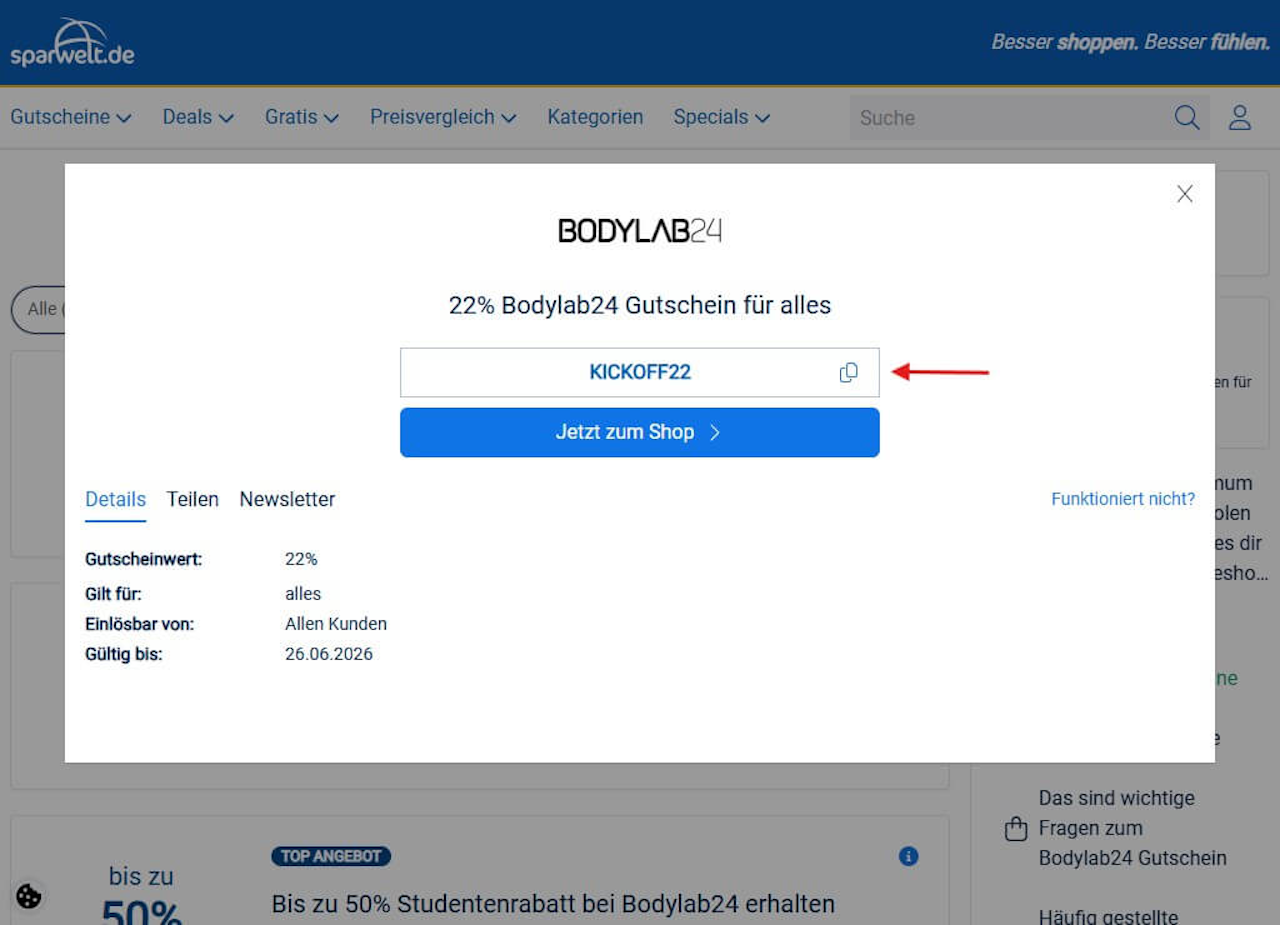Image resolution: width=1280 pixels, height=925 pixels.
Task: Open the search magnifier icon
Action: click(x=1187, y=117)
